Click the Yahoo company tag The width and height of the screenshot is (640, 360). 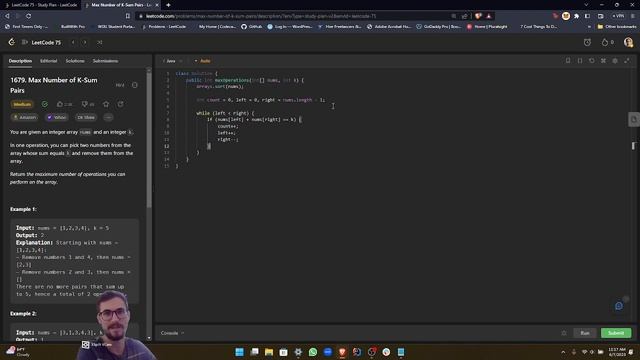point(57,118)
